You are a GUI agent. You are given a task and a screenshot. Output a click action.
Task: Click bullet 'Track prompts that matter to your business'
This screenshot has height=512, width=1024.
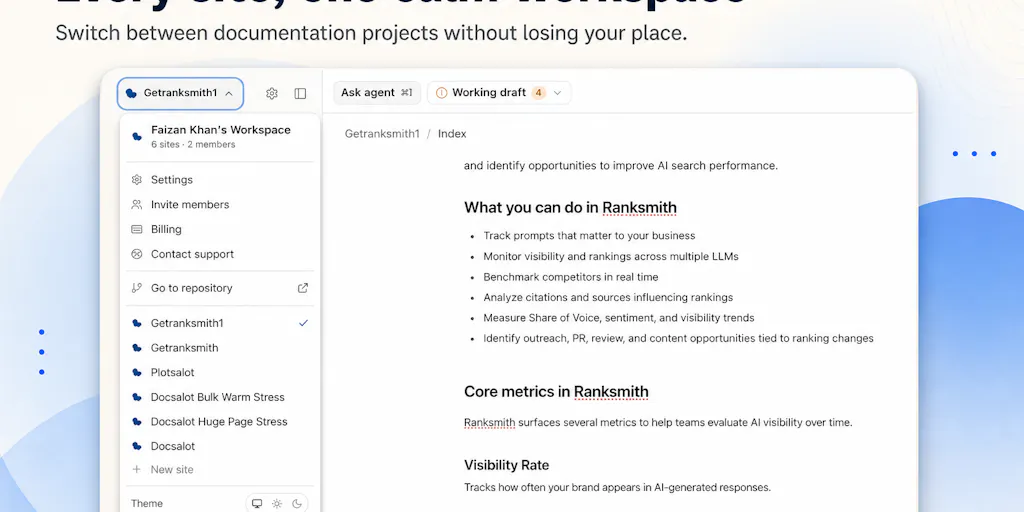pos(589,236)
